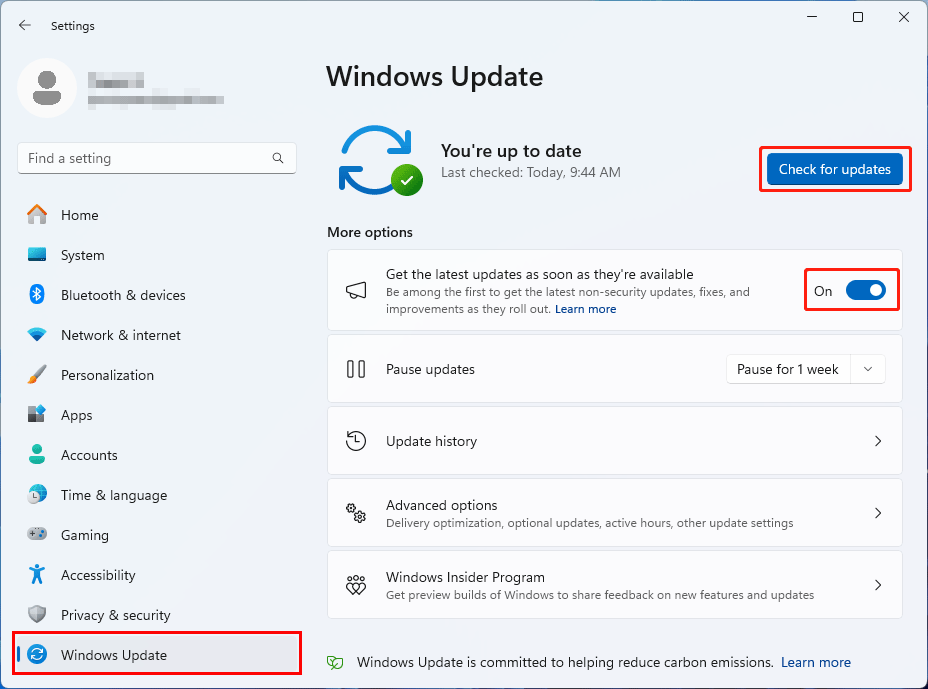Open the Gaming section icon
This screenshot has width=928, height=689.
coord(39,535)
